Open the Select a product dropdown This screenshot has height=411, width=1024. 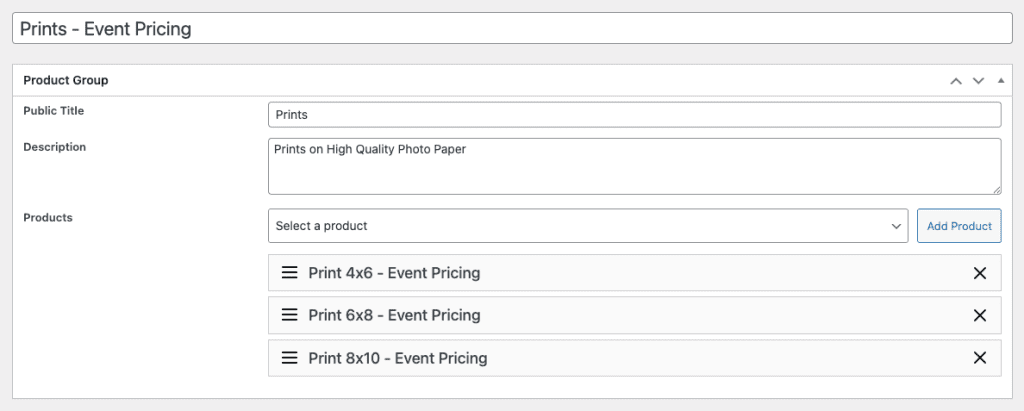(587, 226)
